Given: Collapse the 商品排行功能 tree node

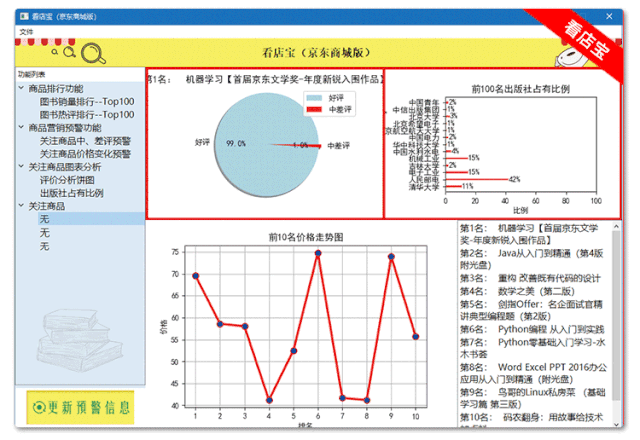Looking at the screenshot, I should (21, 88).
